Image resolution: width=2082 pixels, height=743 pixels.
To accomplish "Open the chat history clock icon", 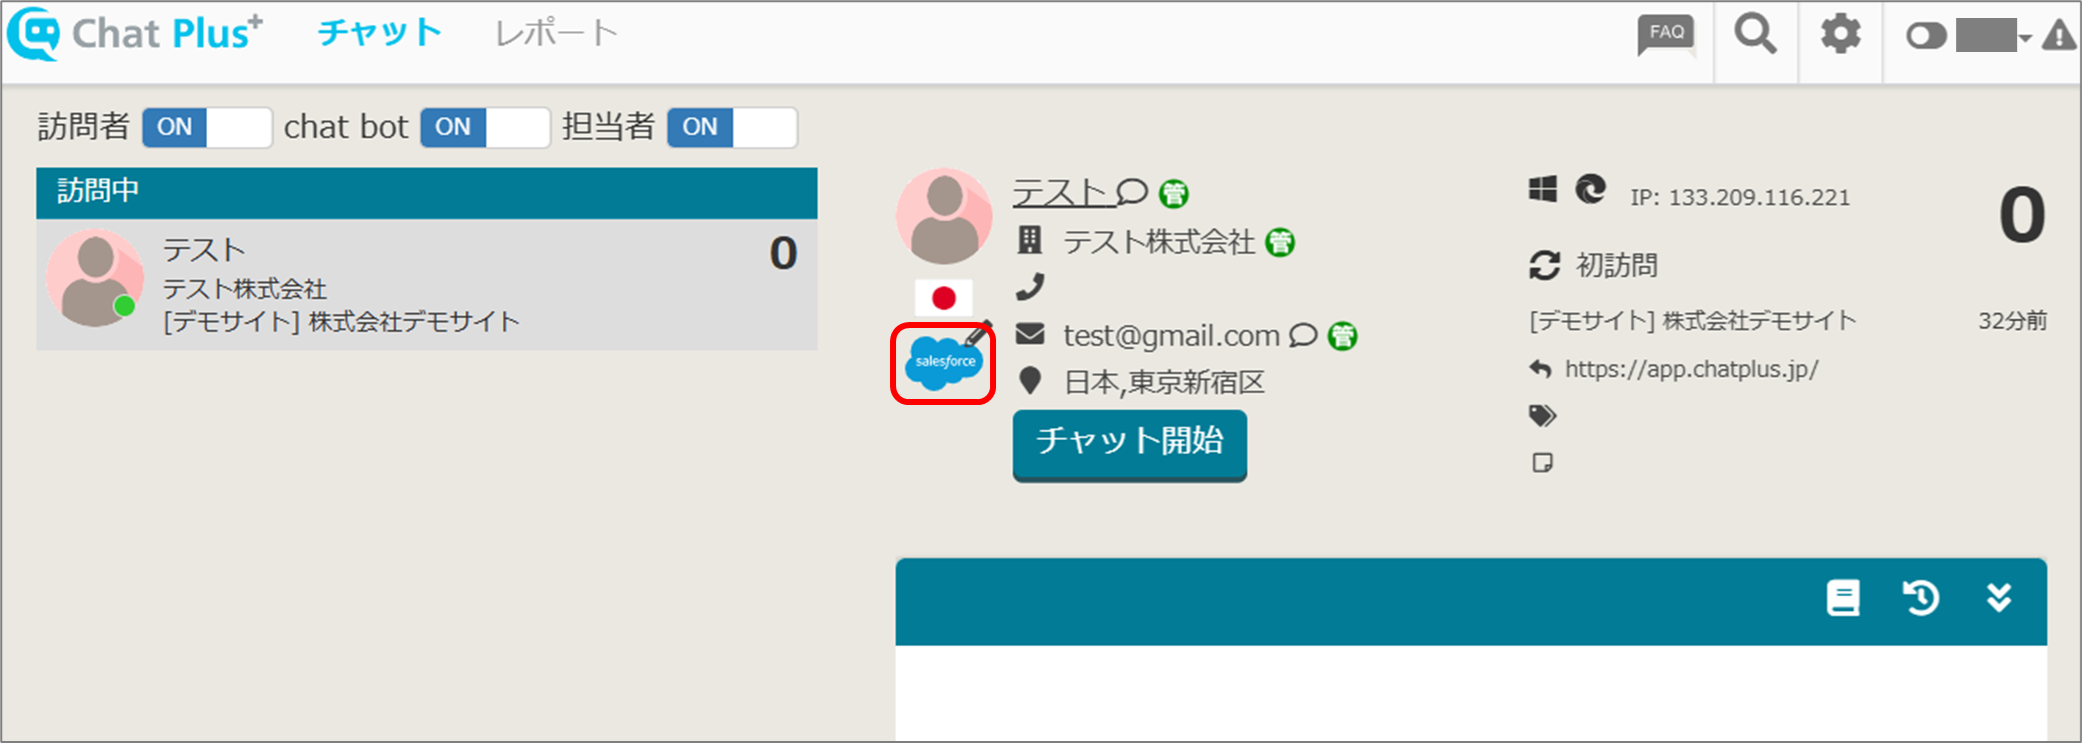I will [x=1920, y=598].
